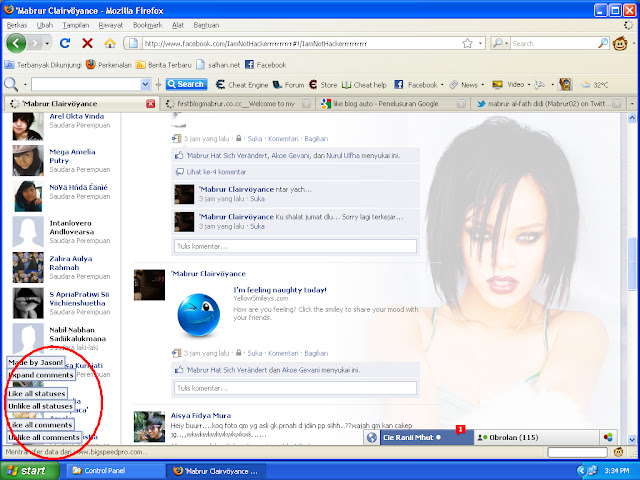The width and height of the screenshot is (640, 480).
Task: Click the blue Search toolbar button
Action: (186, 84)
